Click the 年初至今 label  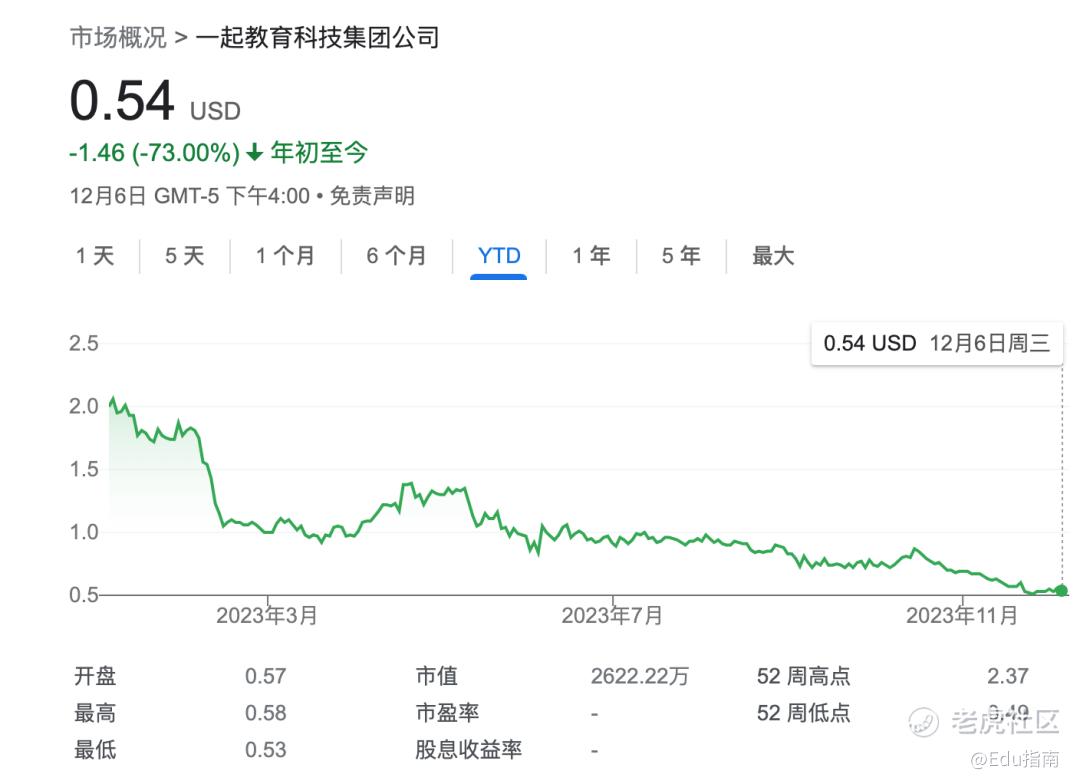click(x=319, y=152)
